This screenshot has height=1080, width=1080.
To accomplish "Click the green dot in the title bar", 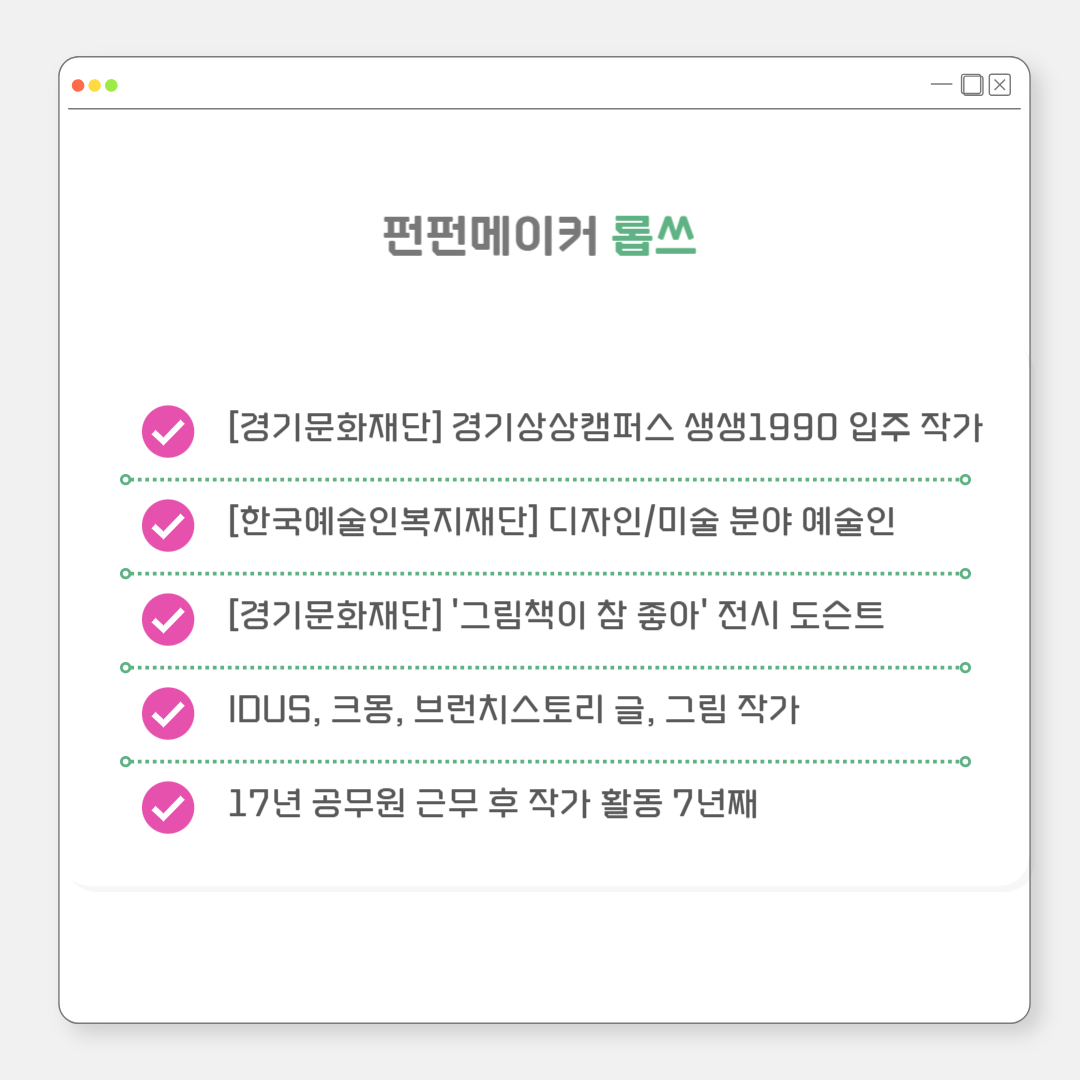I will [111, 85].
